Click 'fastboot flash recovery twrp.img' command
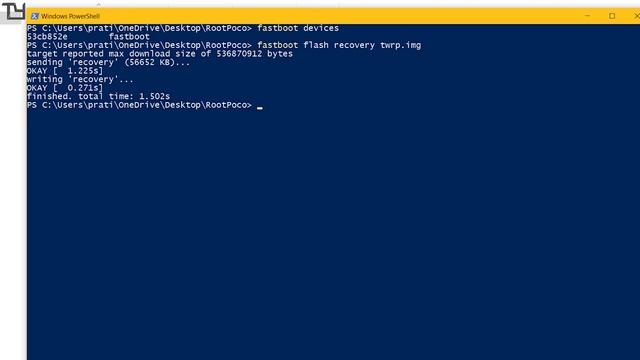 pos(339,45)
